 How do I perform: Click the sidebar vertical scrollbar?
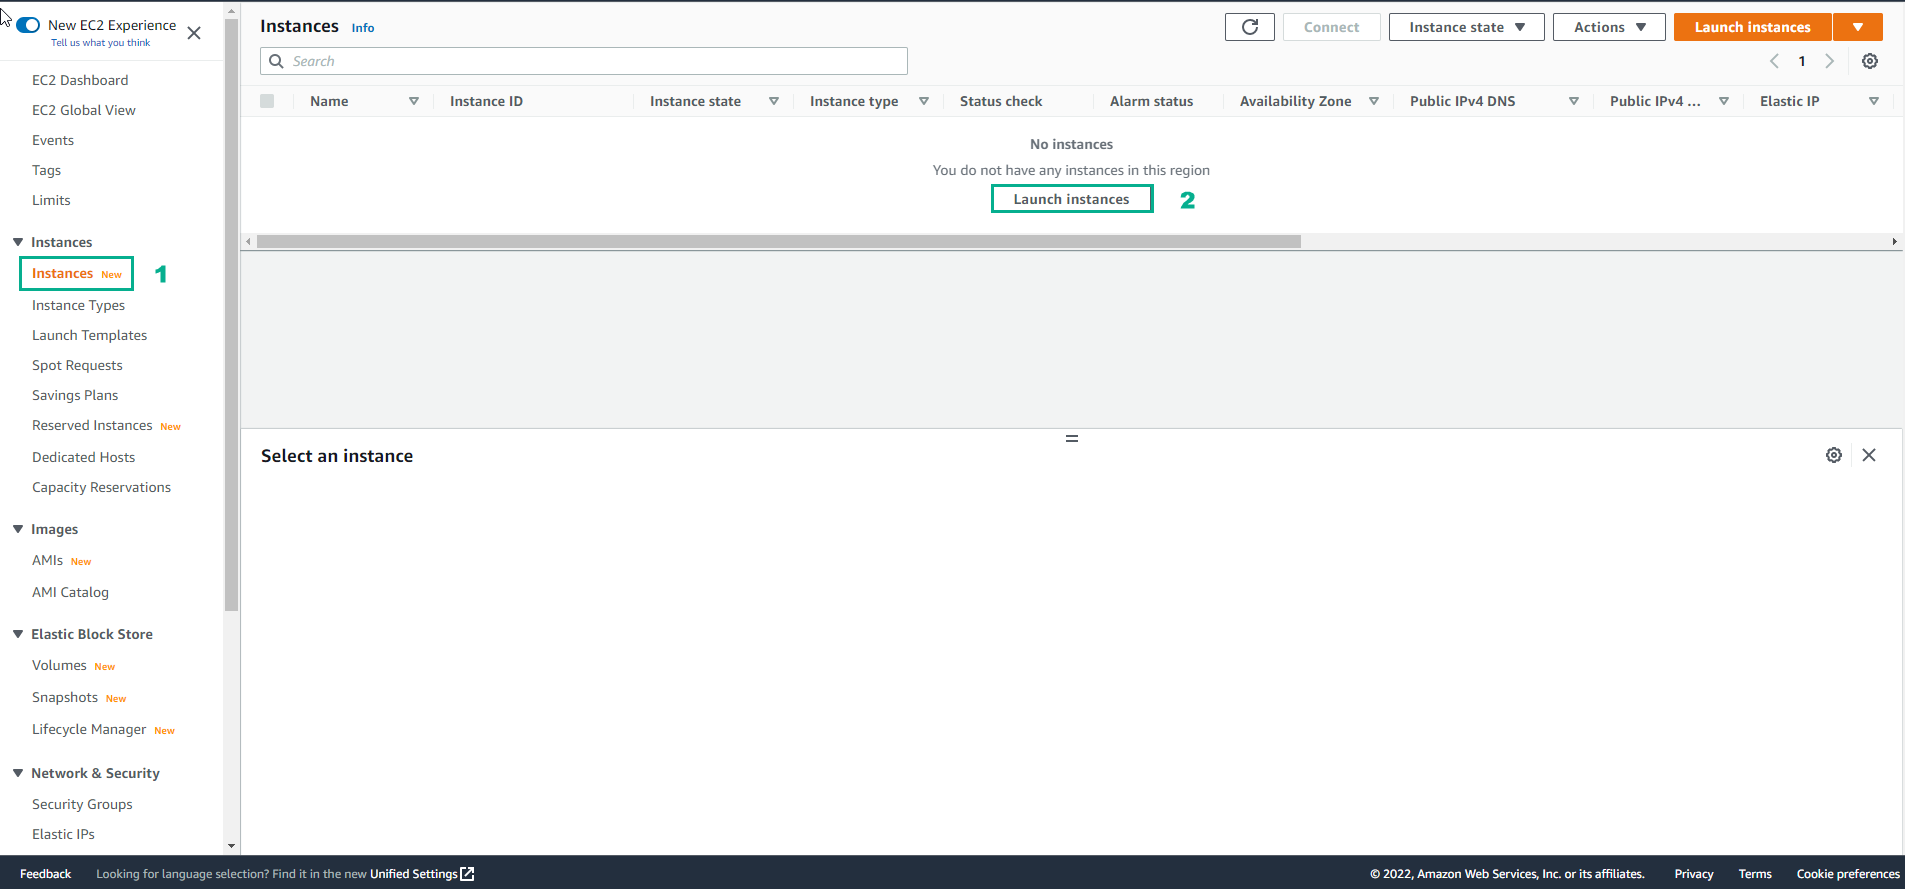(x=231, y=315)
